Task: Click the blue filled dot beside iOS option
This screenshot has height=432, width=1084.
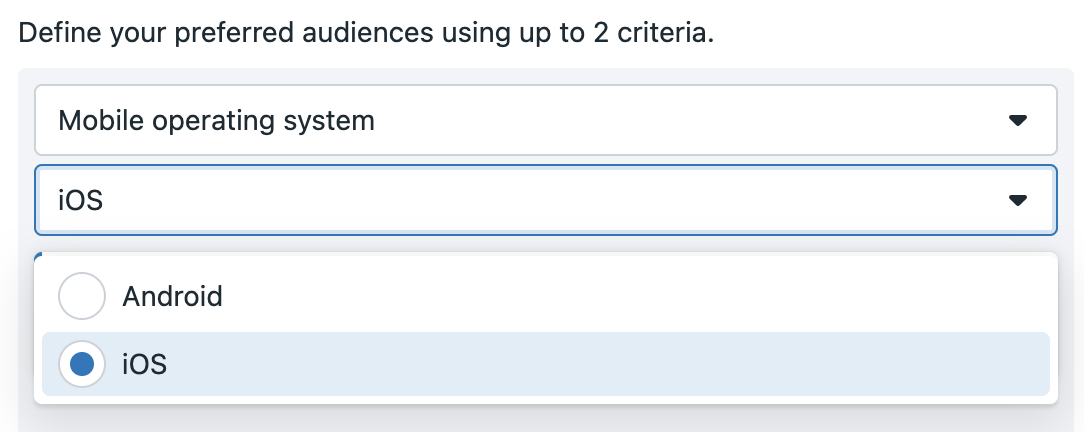Action: (82, 364)
